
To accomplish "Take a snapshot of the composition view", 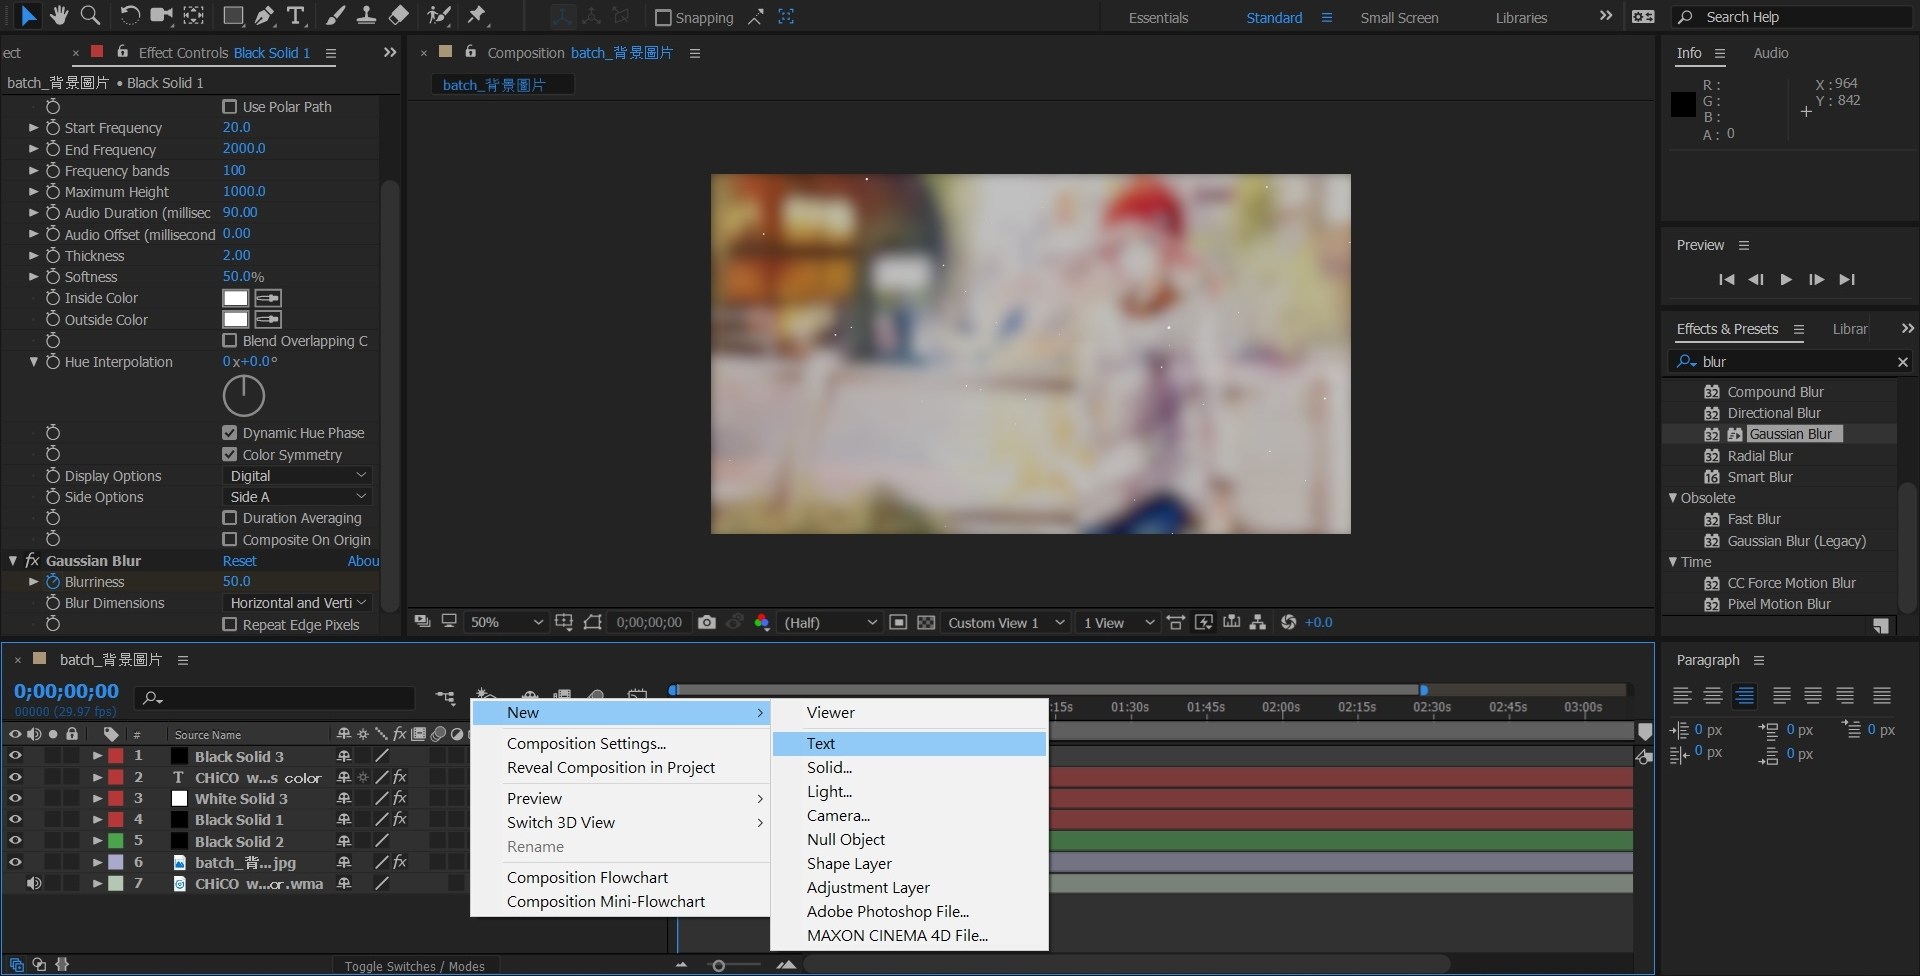I will pos(707,622).
